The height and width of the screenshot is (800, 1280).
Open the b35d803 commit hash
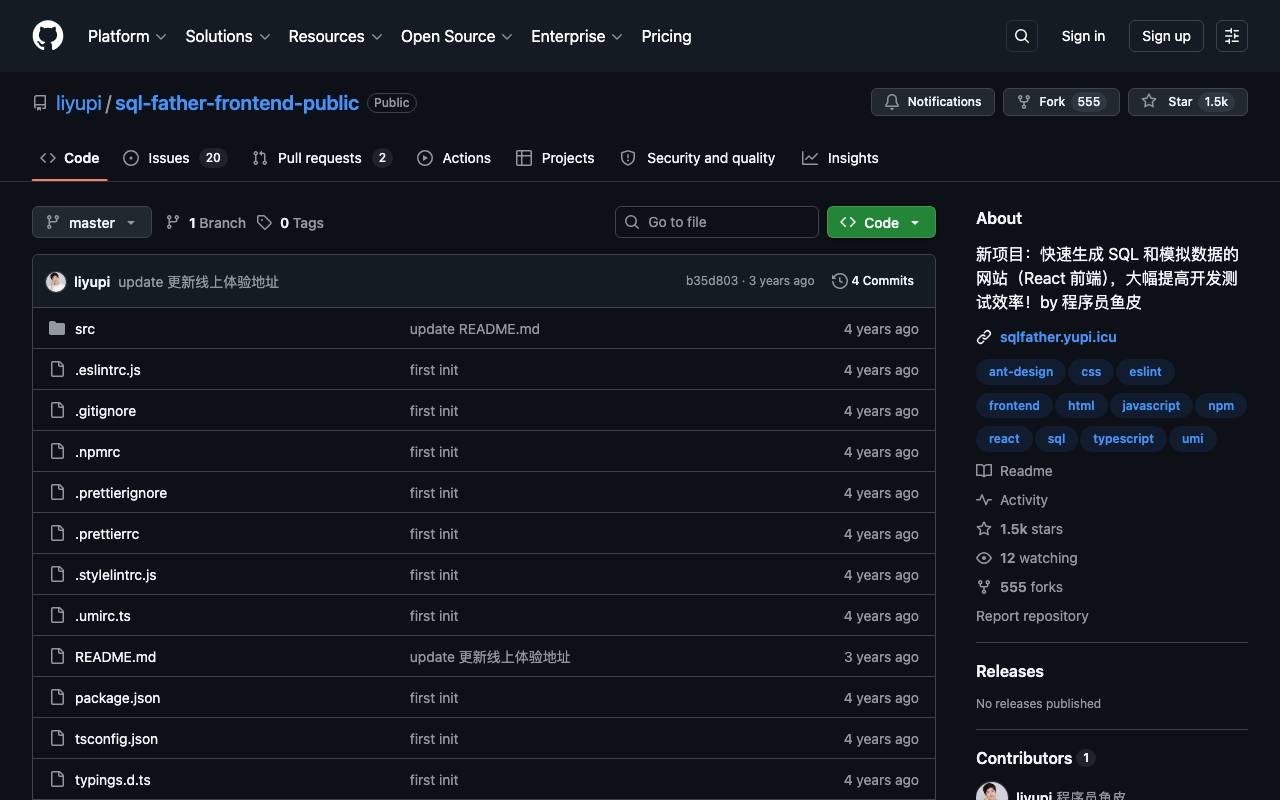[x=712, y=281]
